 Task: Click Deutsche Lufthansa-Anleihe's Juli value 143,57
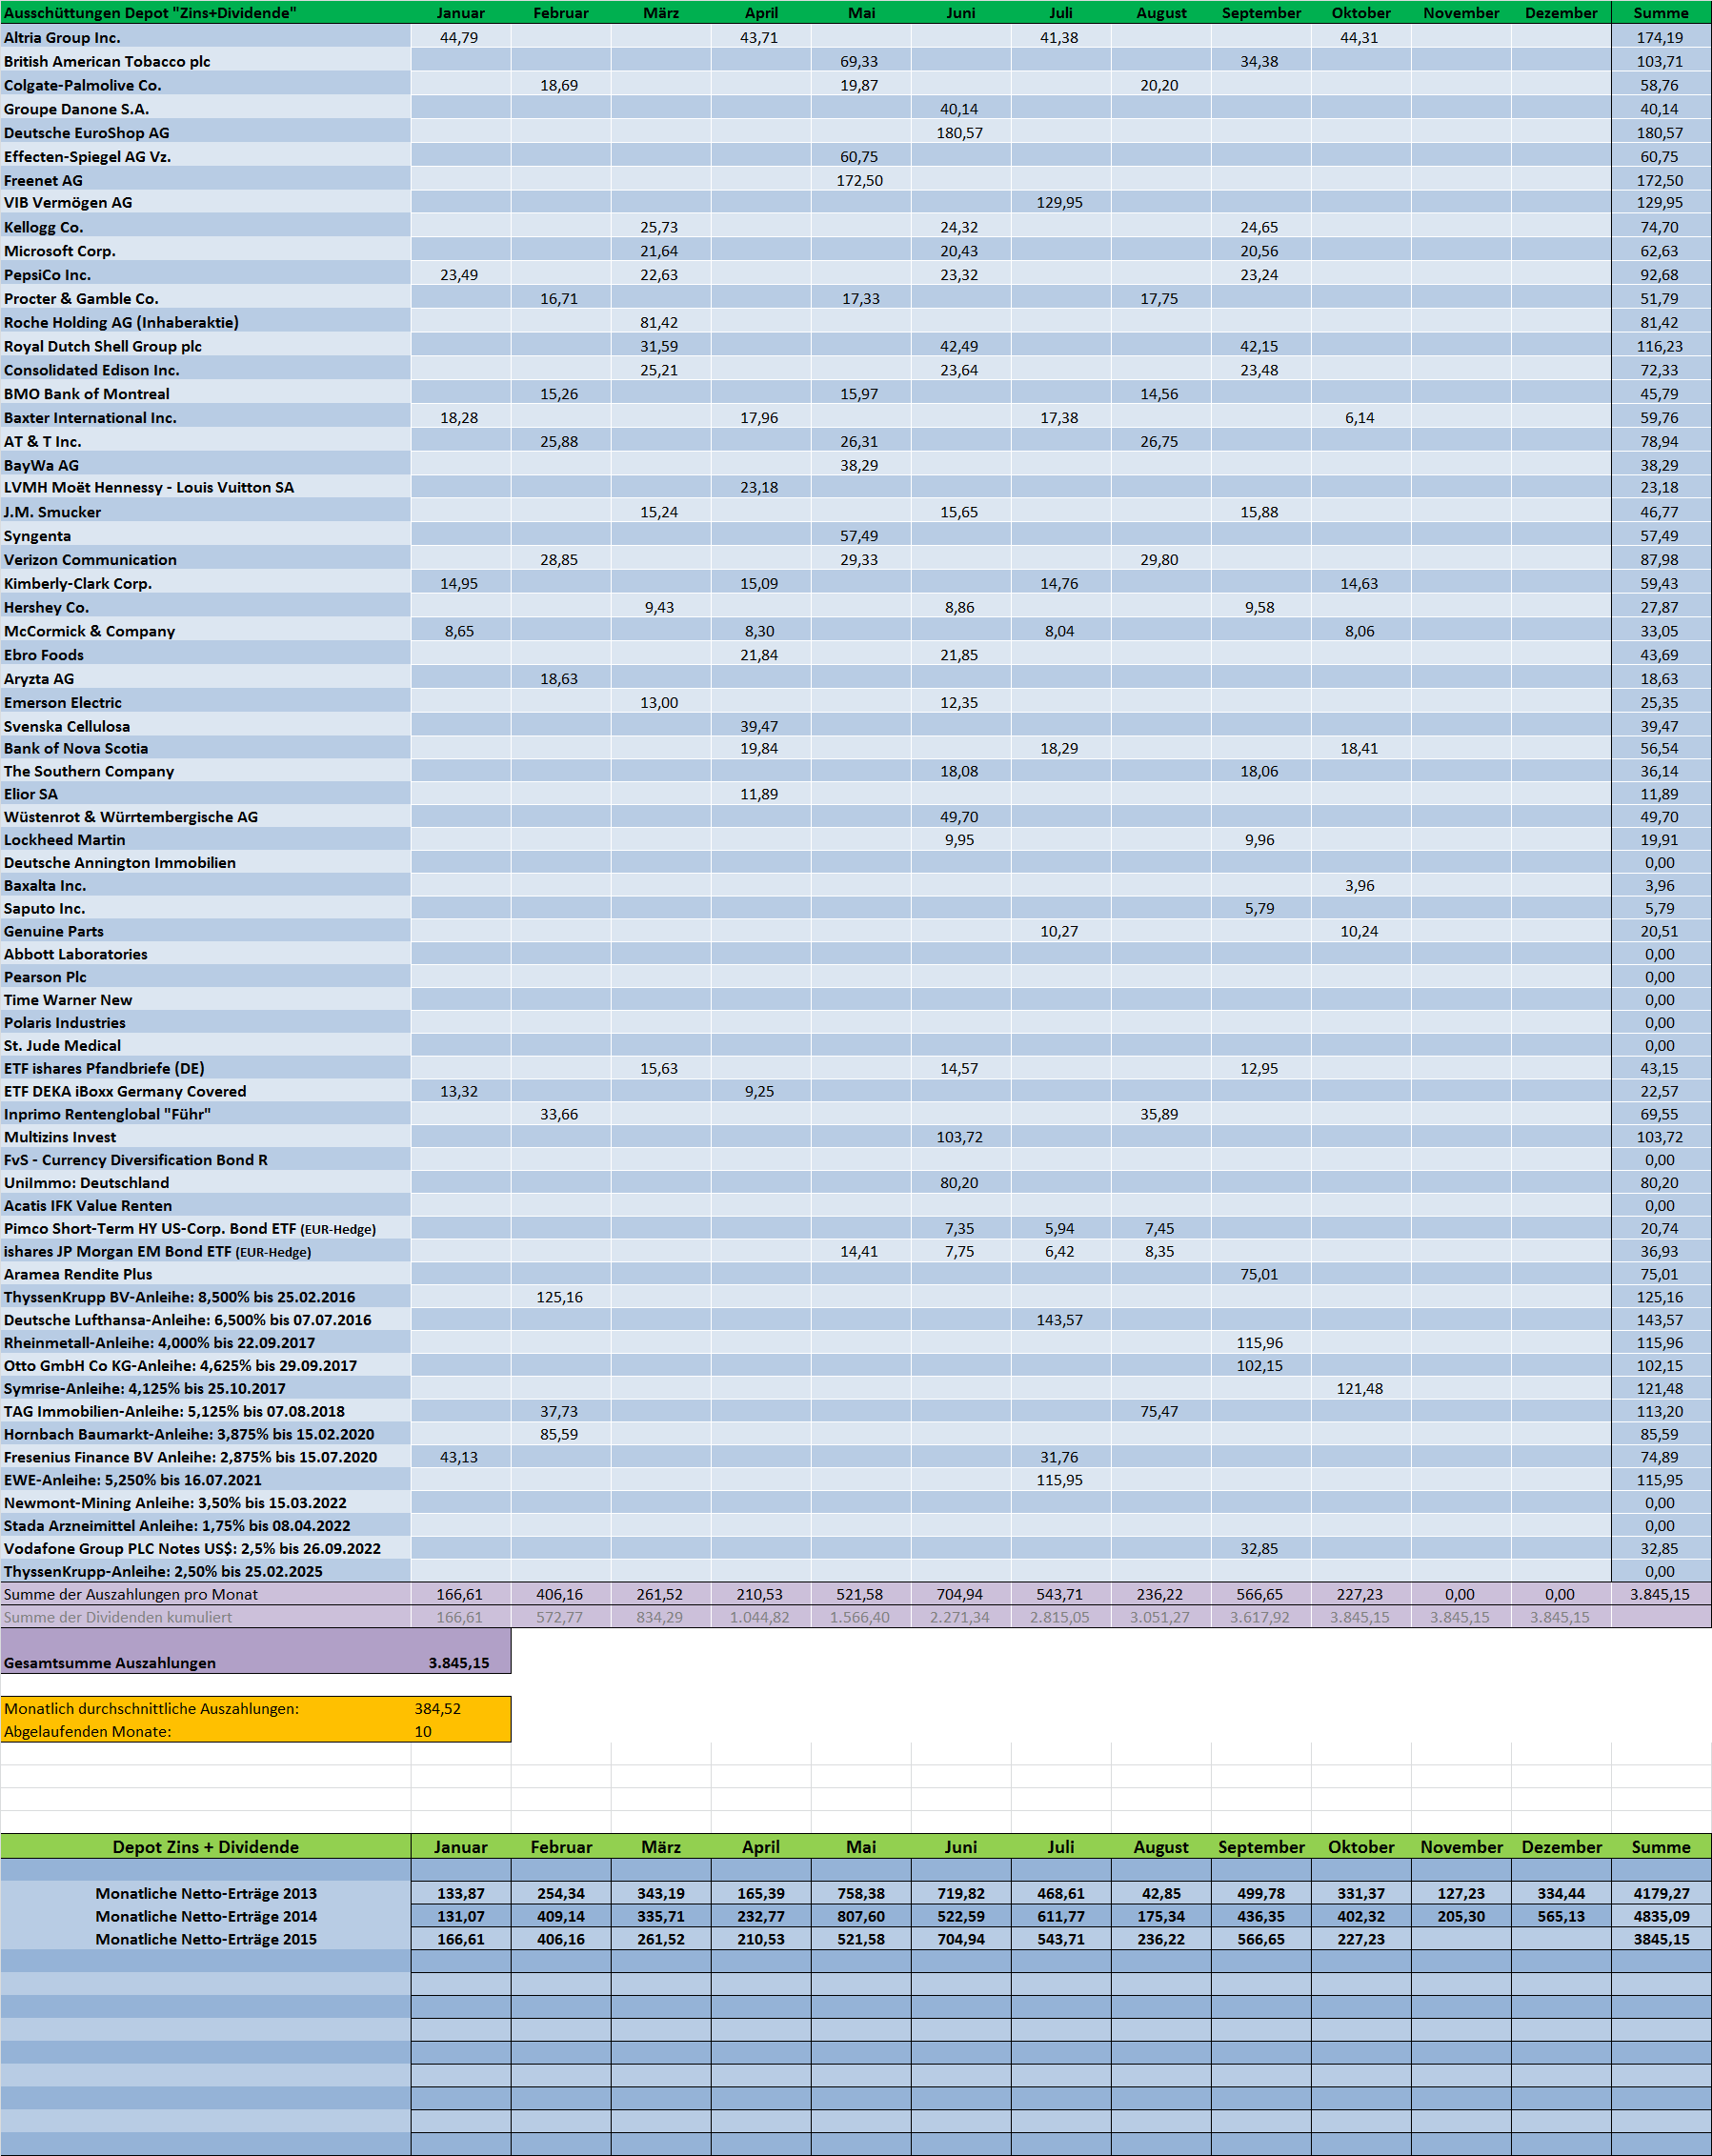click(1059, 1321)
